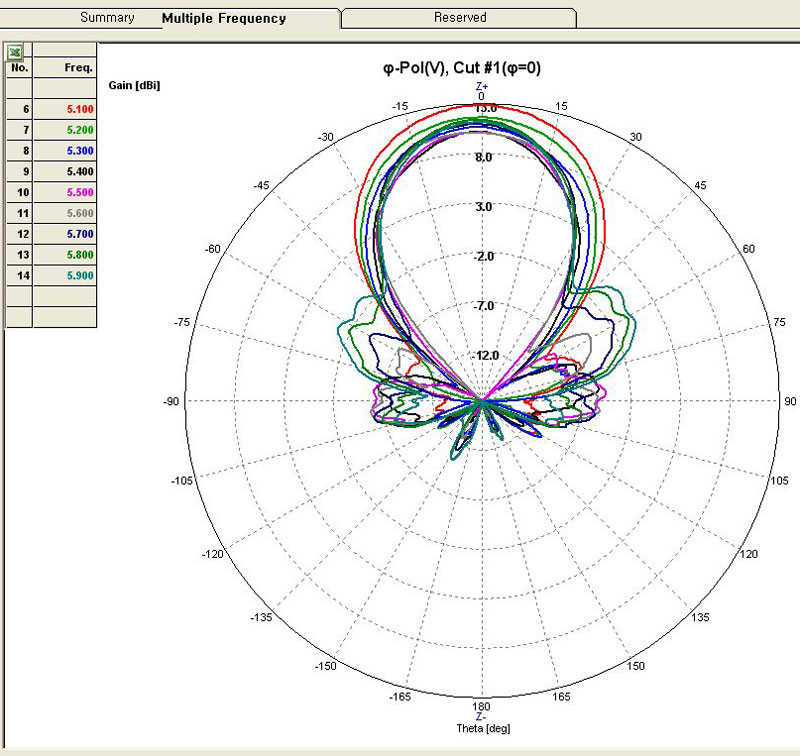Image resolution: width=800 pixels, height=756 pixels.
Task: Select the 5.500 frequency cell
Action: (65, 192)
